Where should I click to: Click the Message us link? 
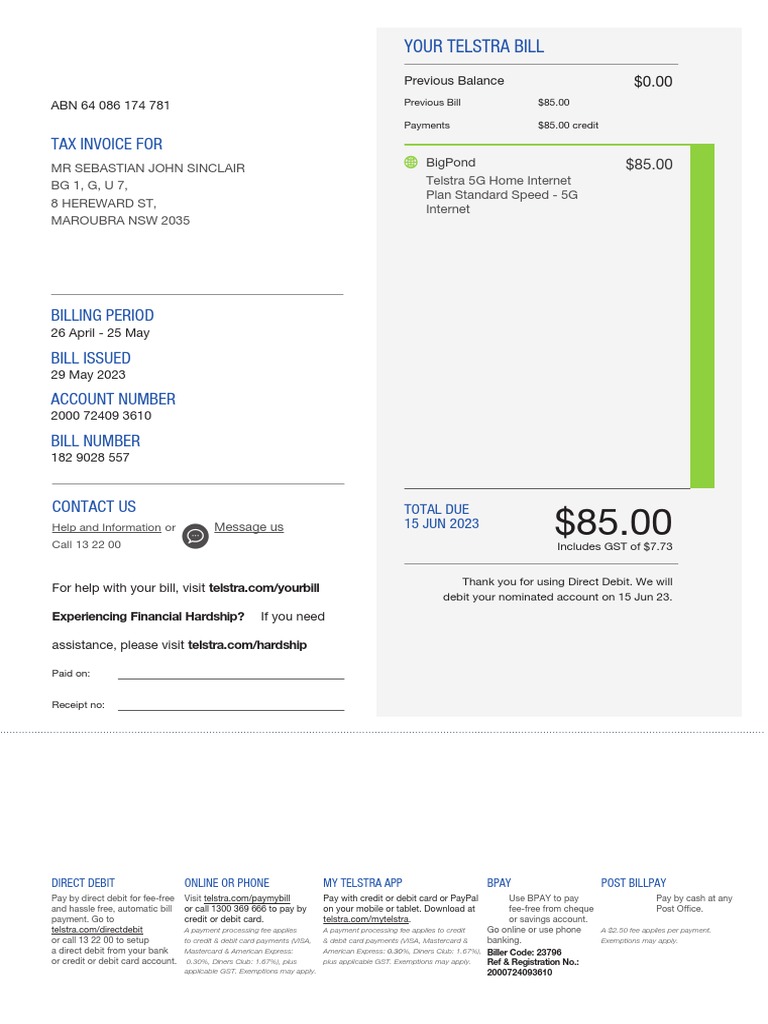tap(248, 527)
